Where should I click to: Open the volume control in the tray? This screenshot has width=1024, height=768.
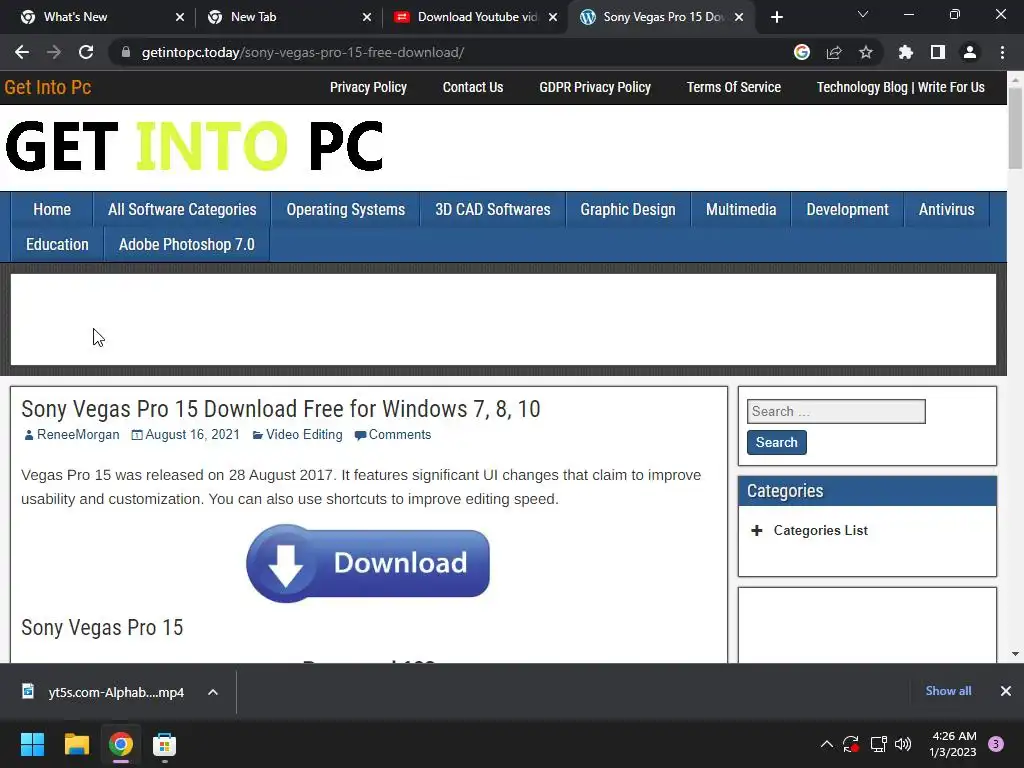(x=903, y=744)
